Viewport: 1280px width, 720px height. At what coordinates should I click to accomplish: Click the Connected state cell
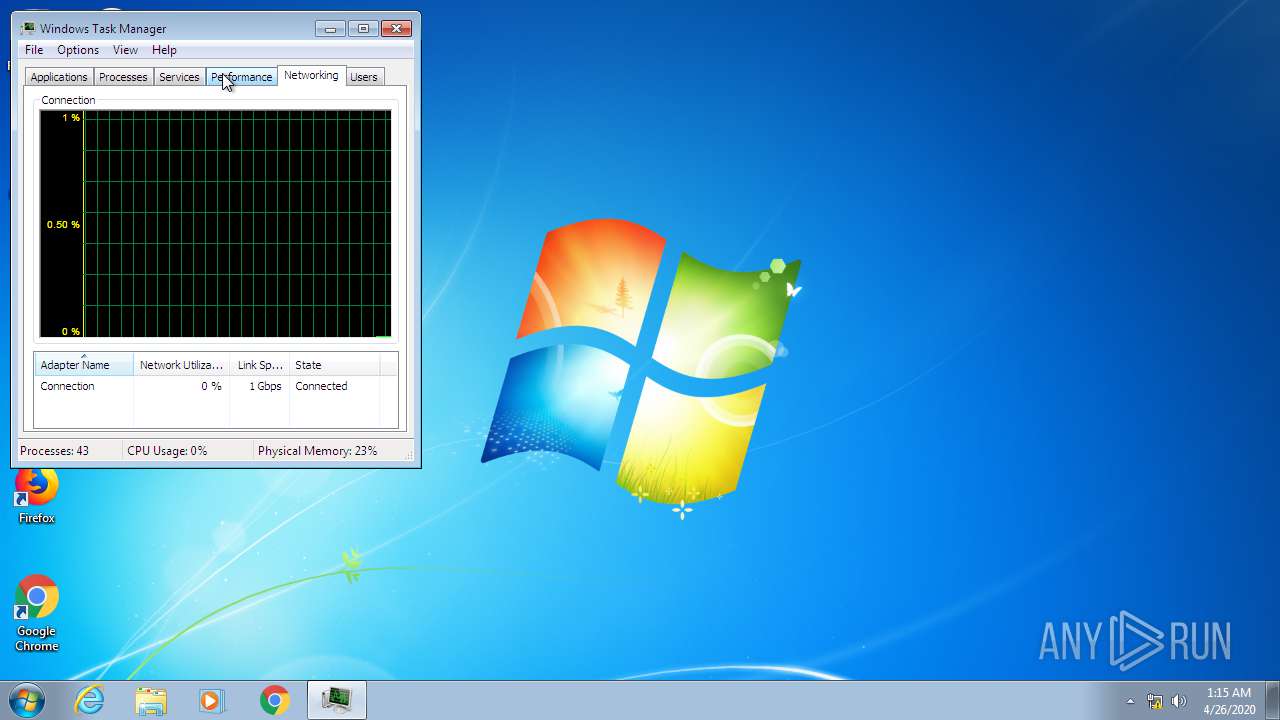click(x=321, y=386)
